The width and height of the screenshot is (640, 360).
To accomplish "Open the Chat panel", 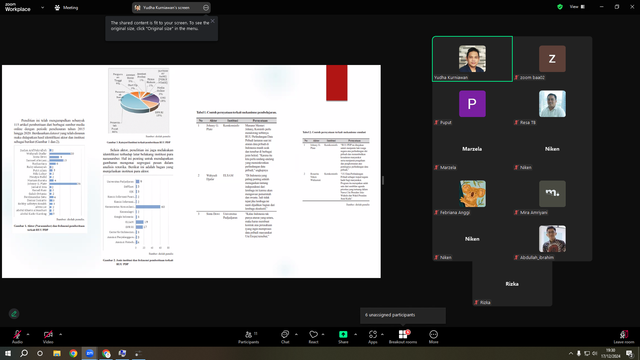I will point(285,336).
